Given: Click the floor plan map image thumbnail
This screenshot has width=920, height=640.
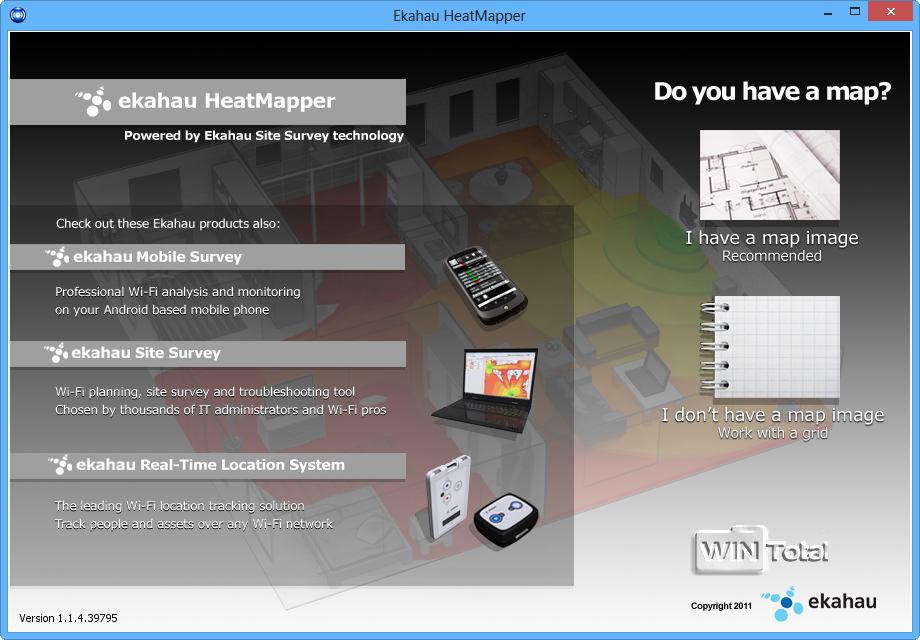Looking at the screenshot, I should click(x=770, y=175).
